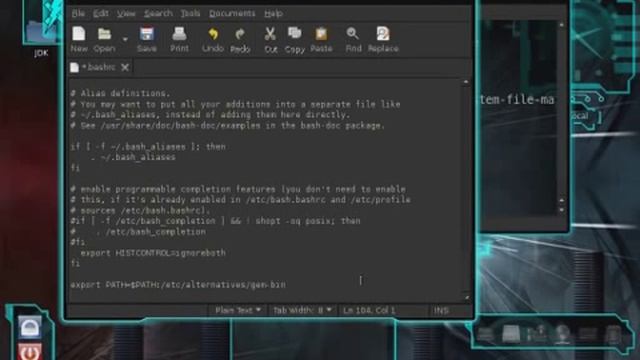This screenshot has width=640, height=360.
Task: Print the document using Print icon
Action: click(179, 39)
